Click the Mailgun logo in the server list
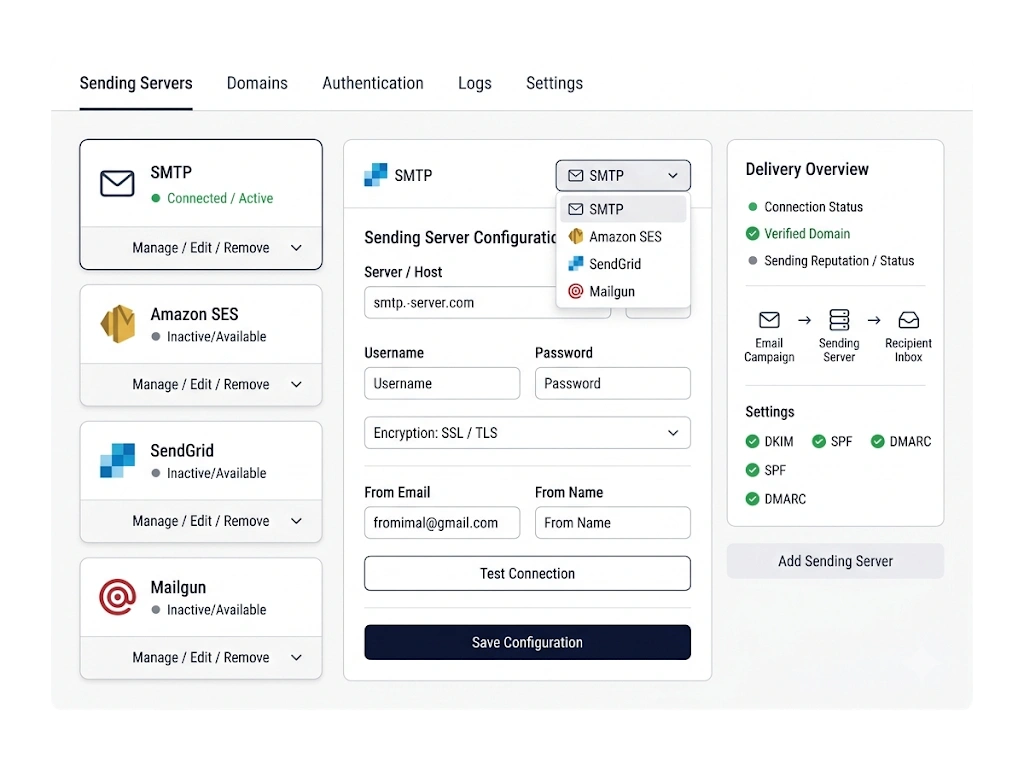The image size is (1024, 765). pos(118,596)
